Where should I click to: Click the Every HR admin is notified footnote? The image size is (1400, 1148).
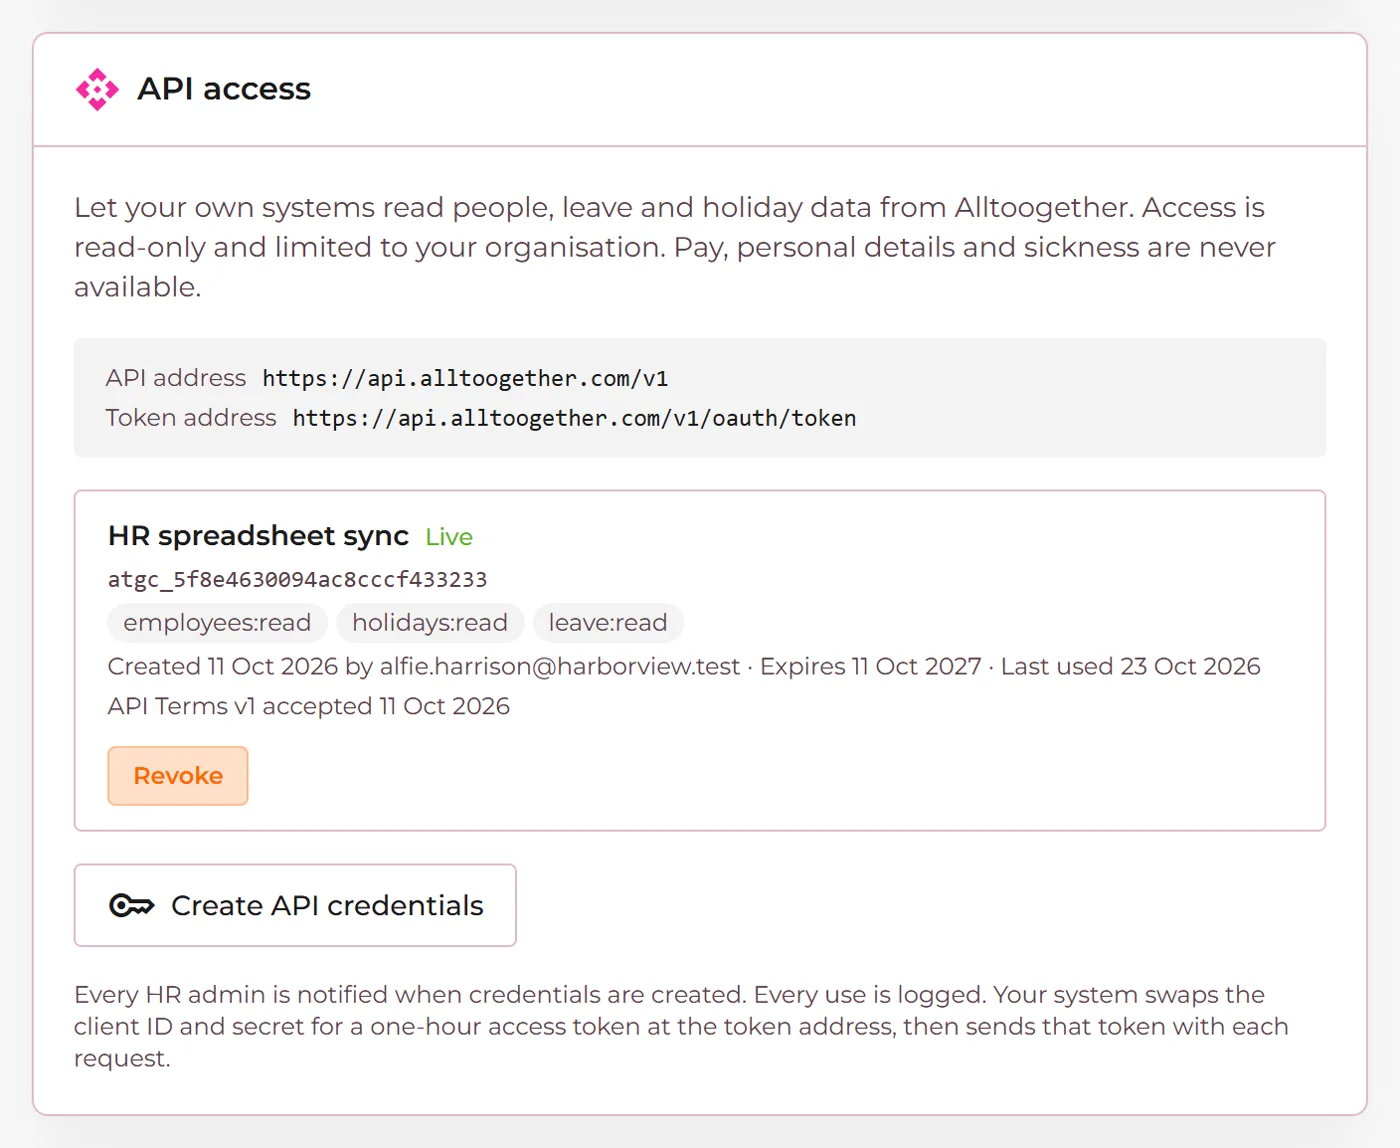point(681,1026)
